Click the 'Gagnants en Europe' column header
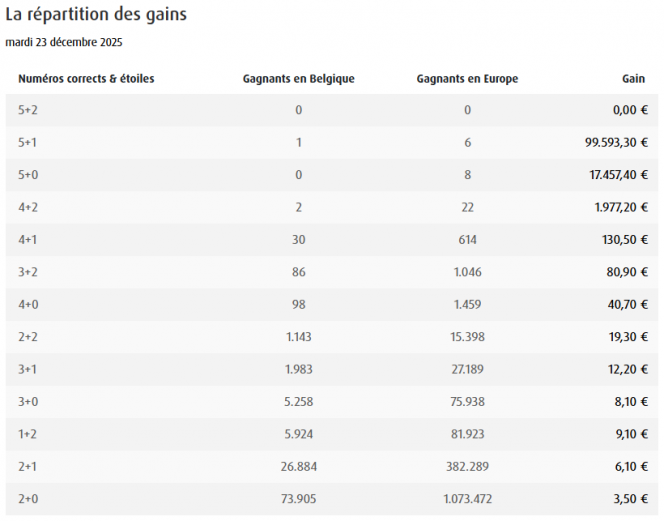The width and height of the screenshot is (664, 521). pyautogui.click(x=467, y=78)
